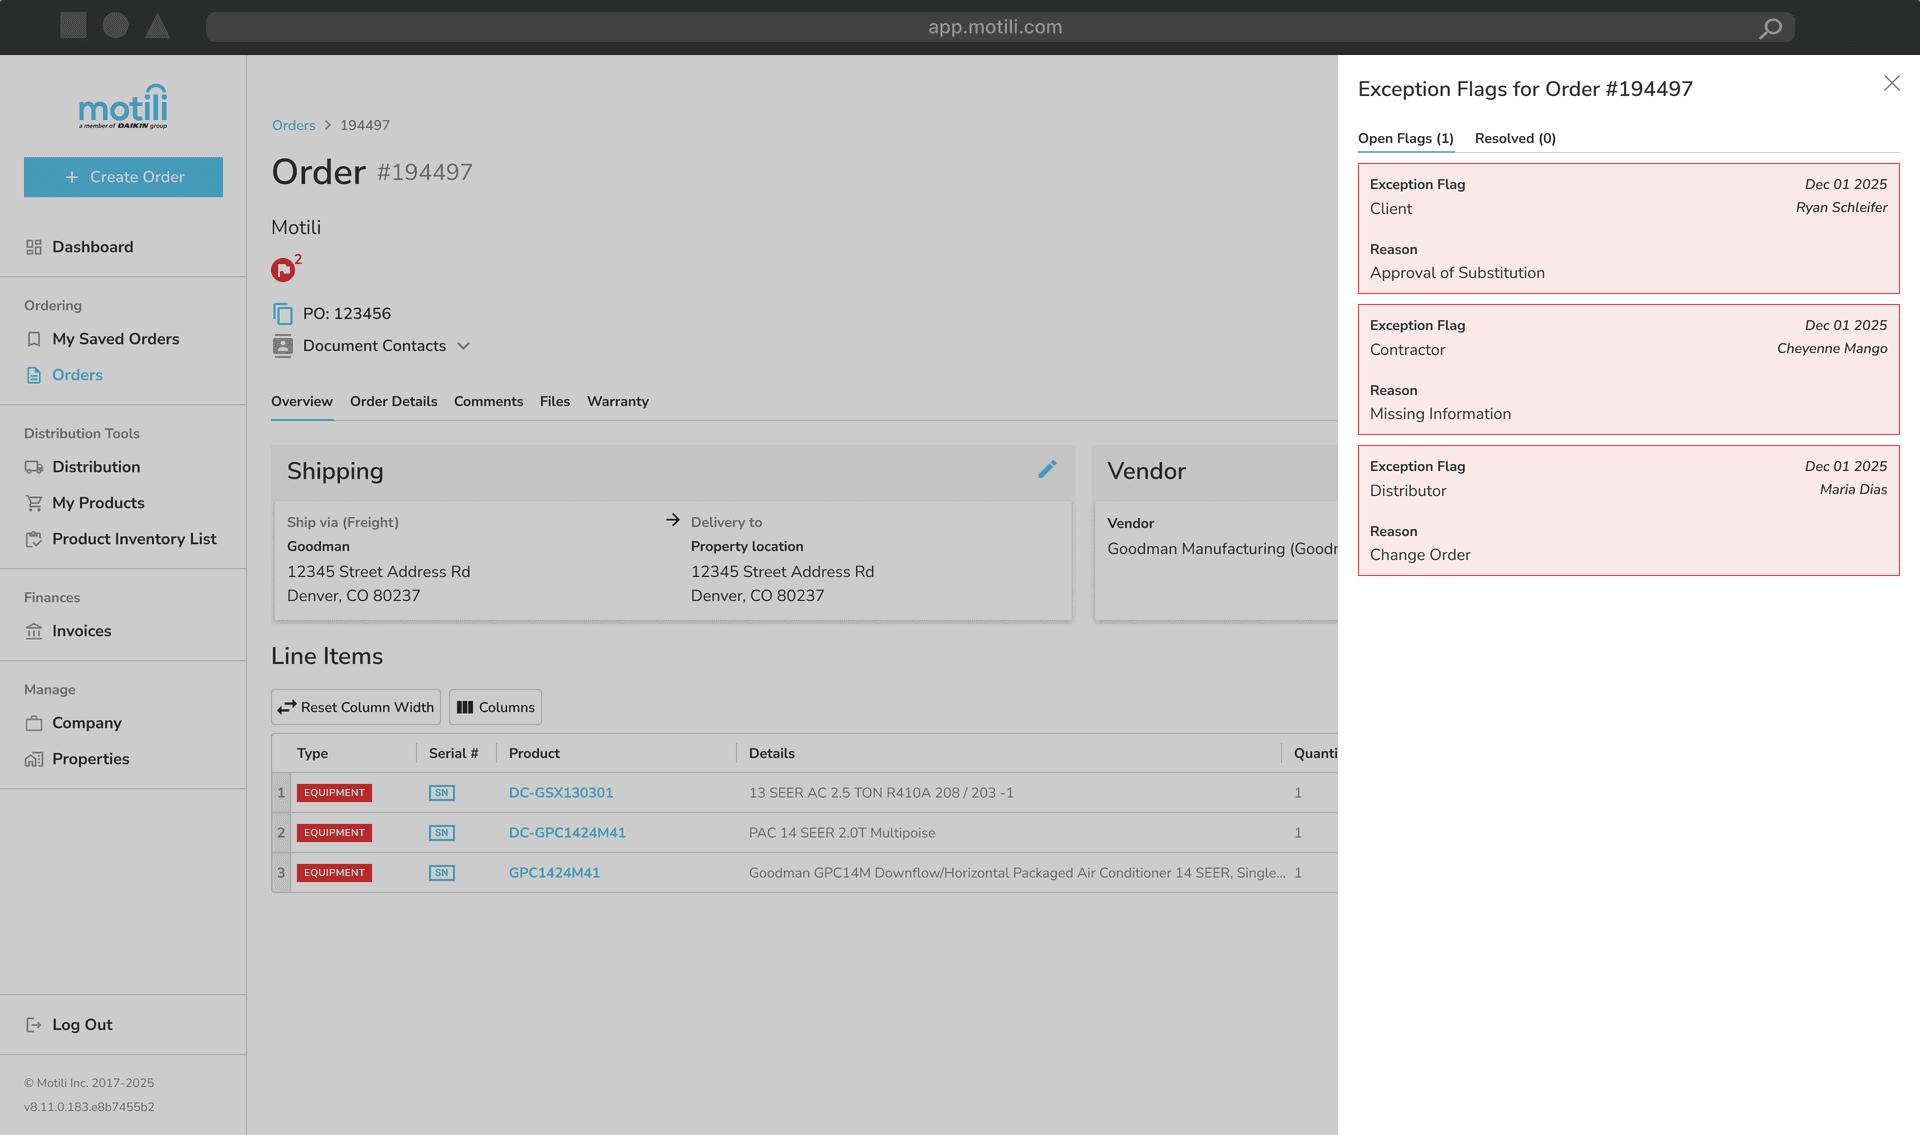Click the Document Contacts card icon
The image size is (1920, 1135).
pyautogui.click(x=282, y=346)
